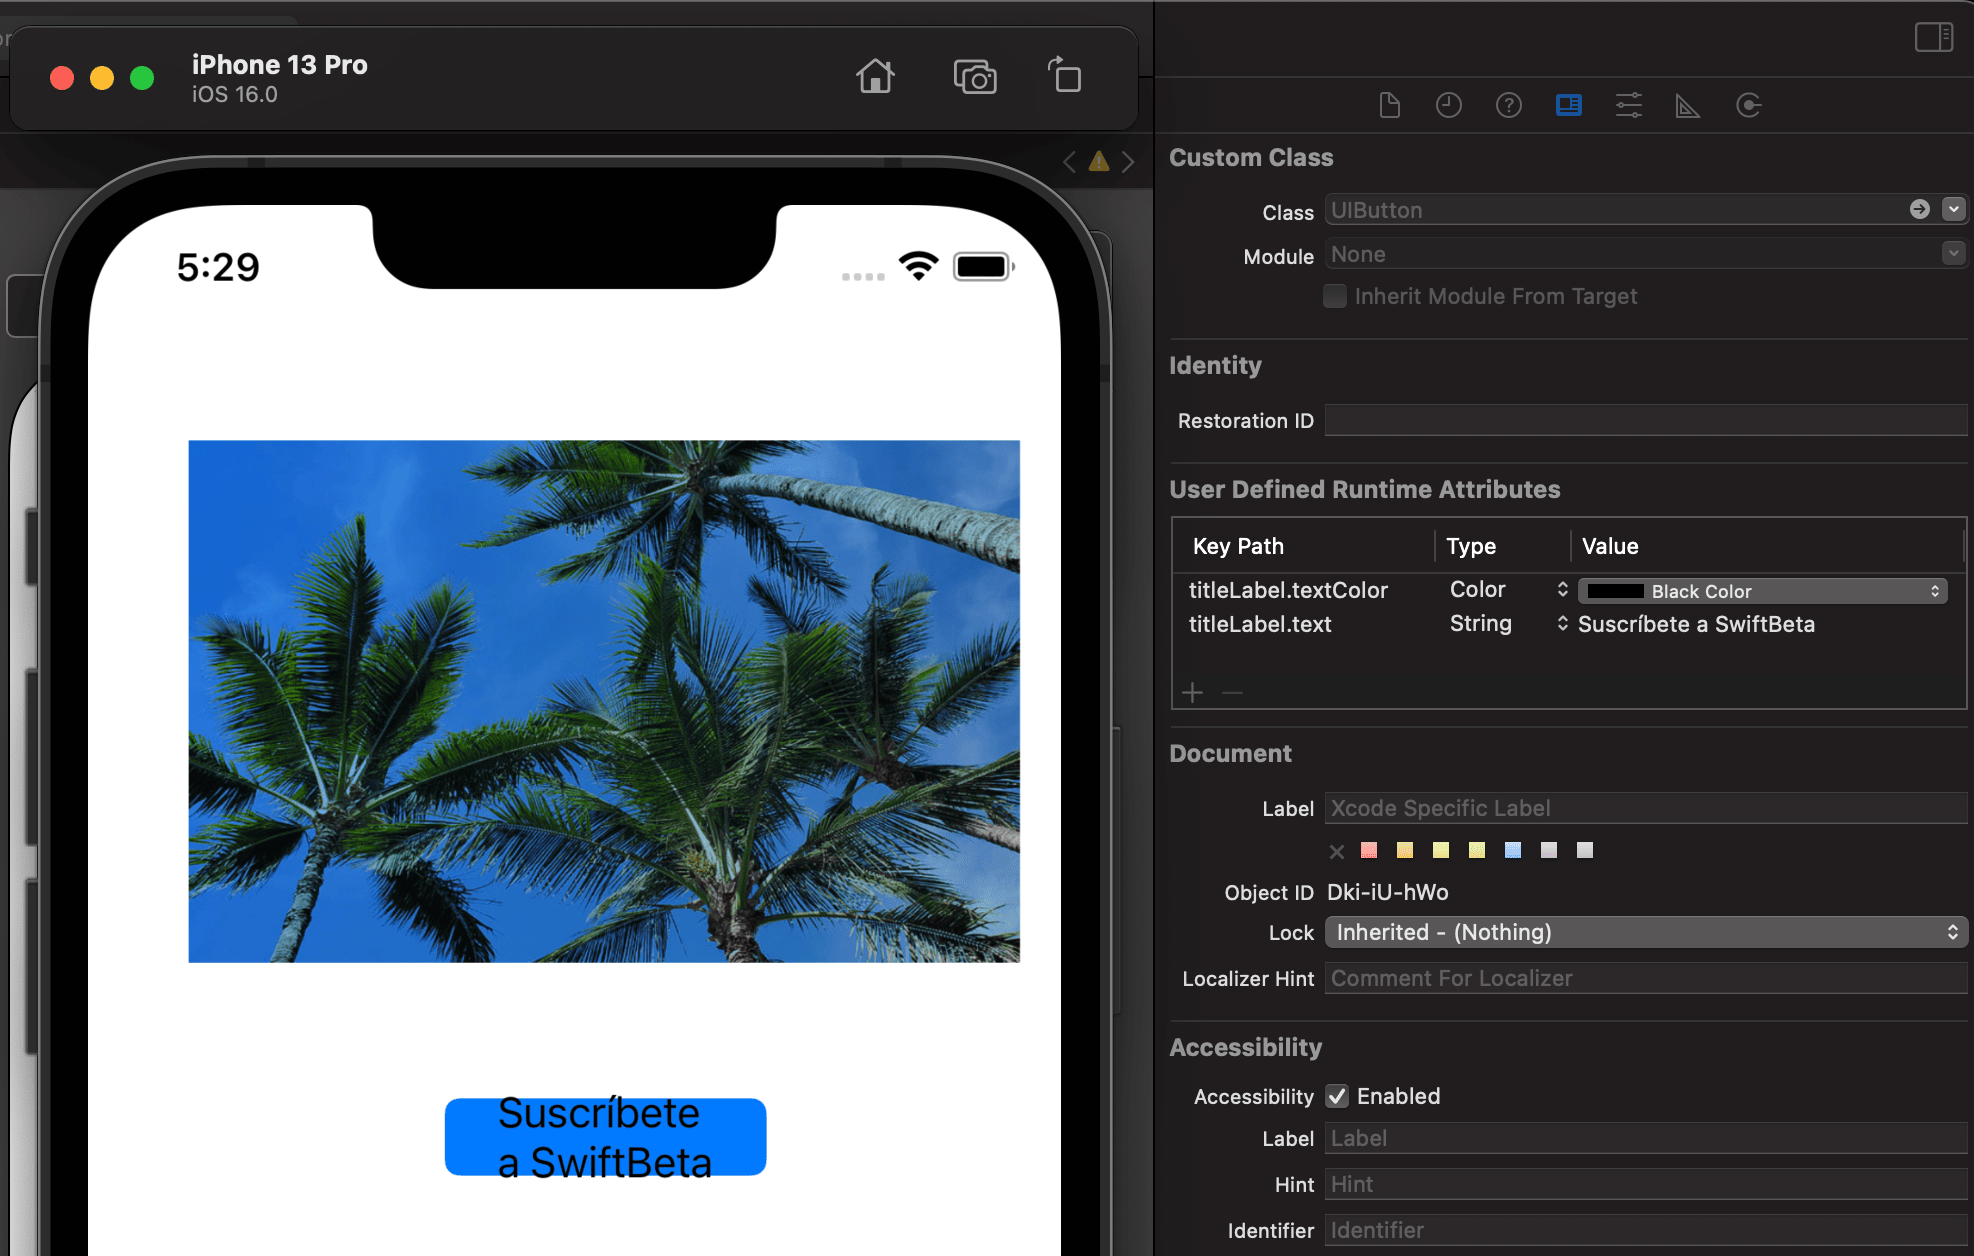1974x1256 pixels.
Task: Click Remove runtime attribute minus button
Action: (1233, 692)
